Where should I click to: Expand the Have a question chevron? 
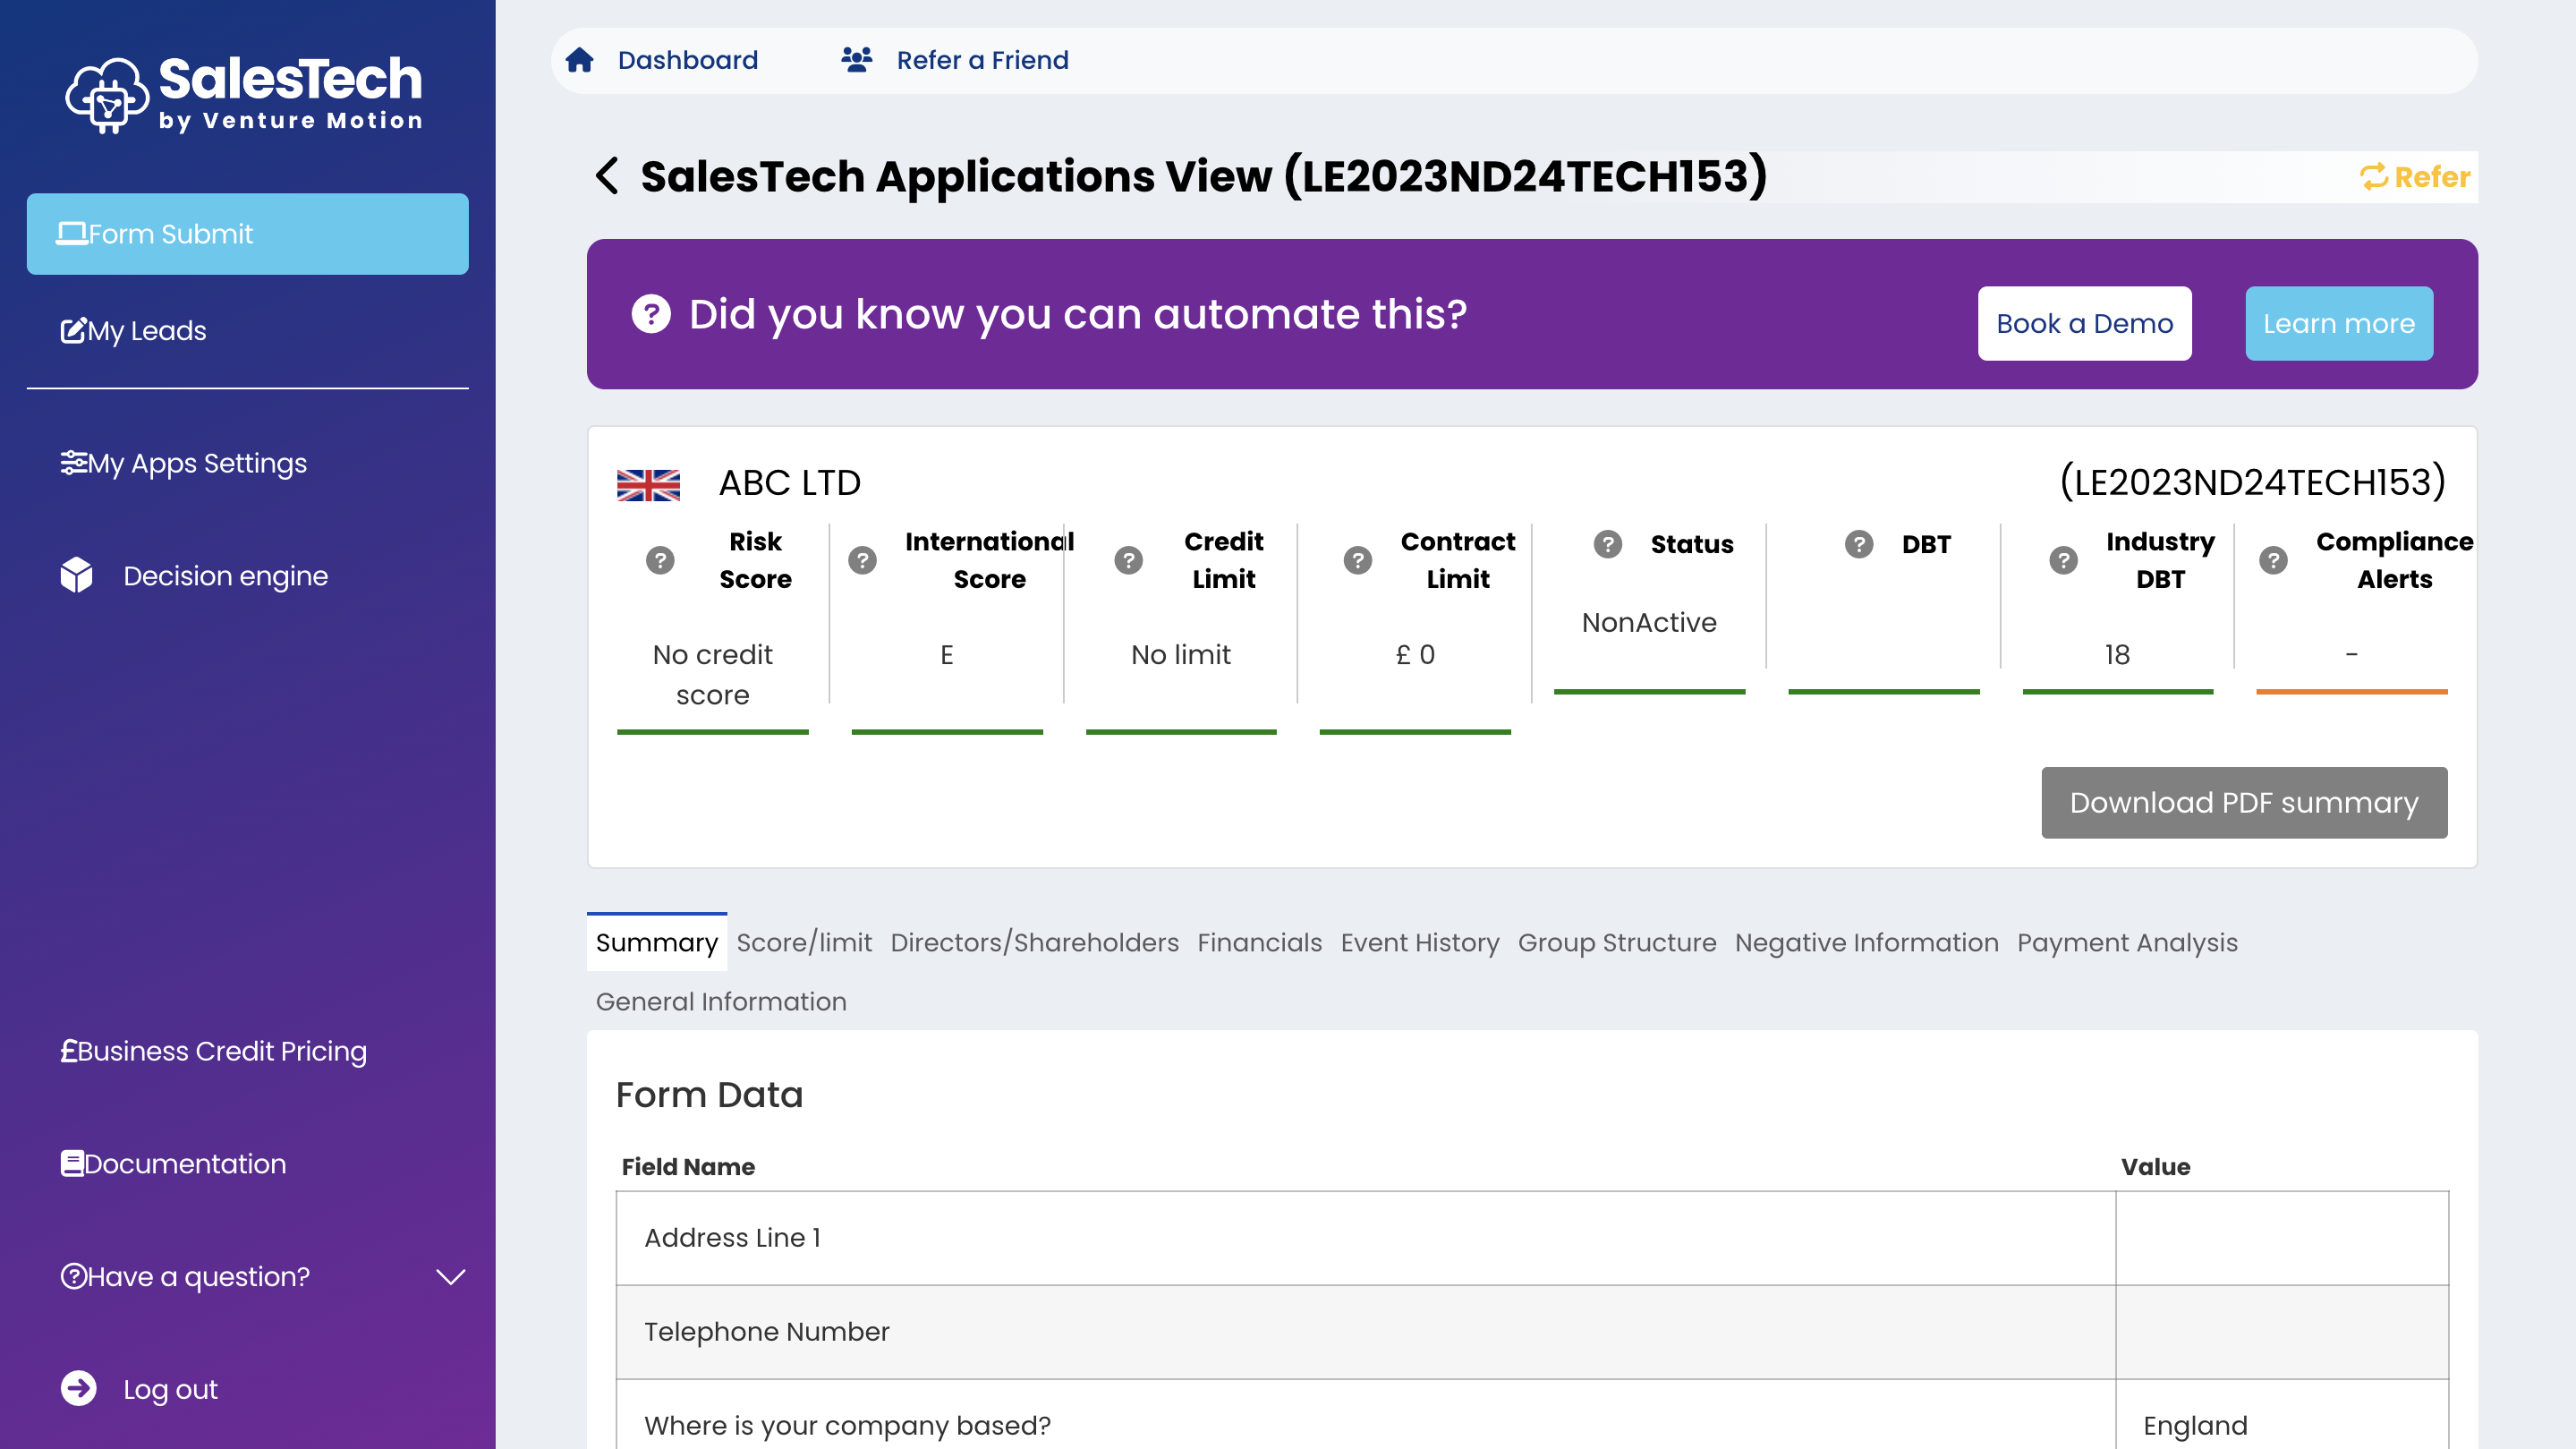pyautogui.click(x=451, y=1276)
